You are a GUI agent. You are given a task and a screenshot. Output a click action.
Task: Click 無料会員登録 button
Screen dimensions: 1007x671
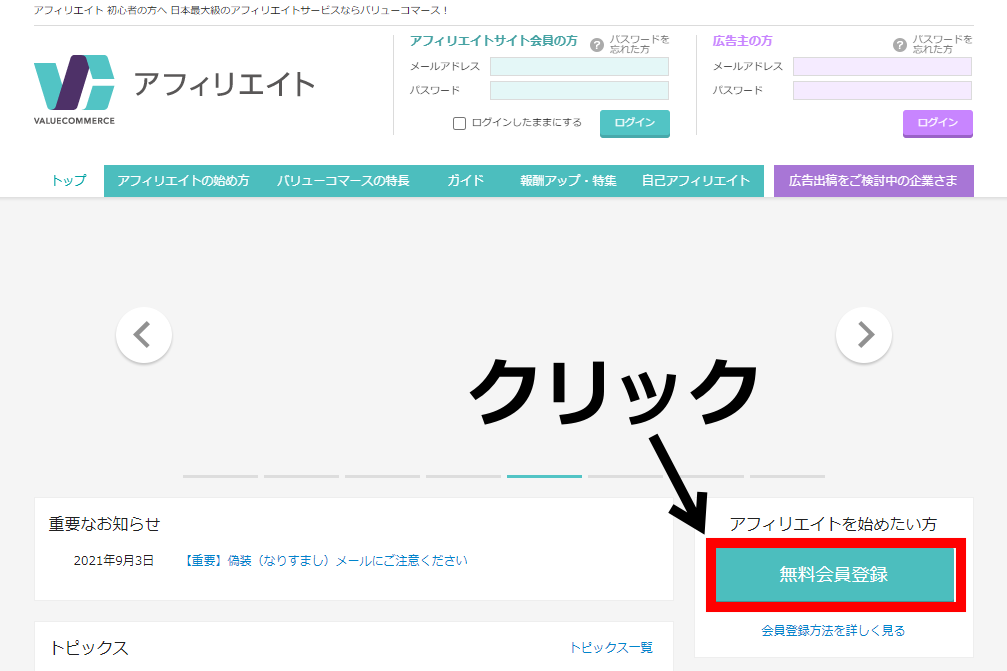coord(835,575)
